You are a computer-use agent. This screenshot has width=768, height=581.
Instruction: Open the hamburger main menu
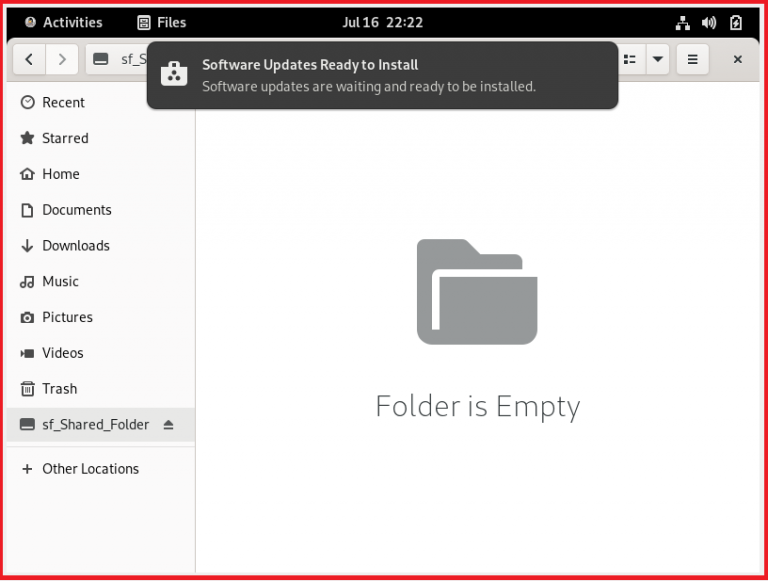coord(692,59)
